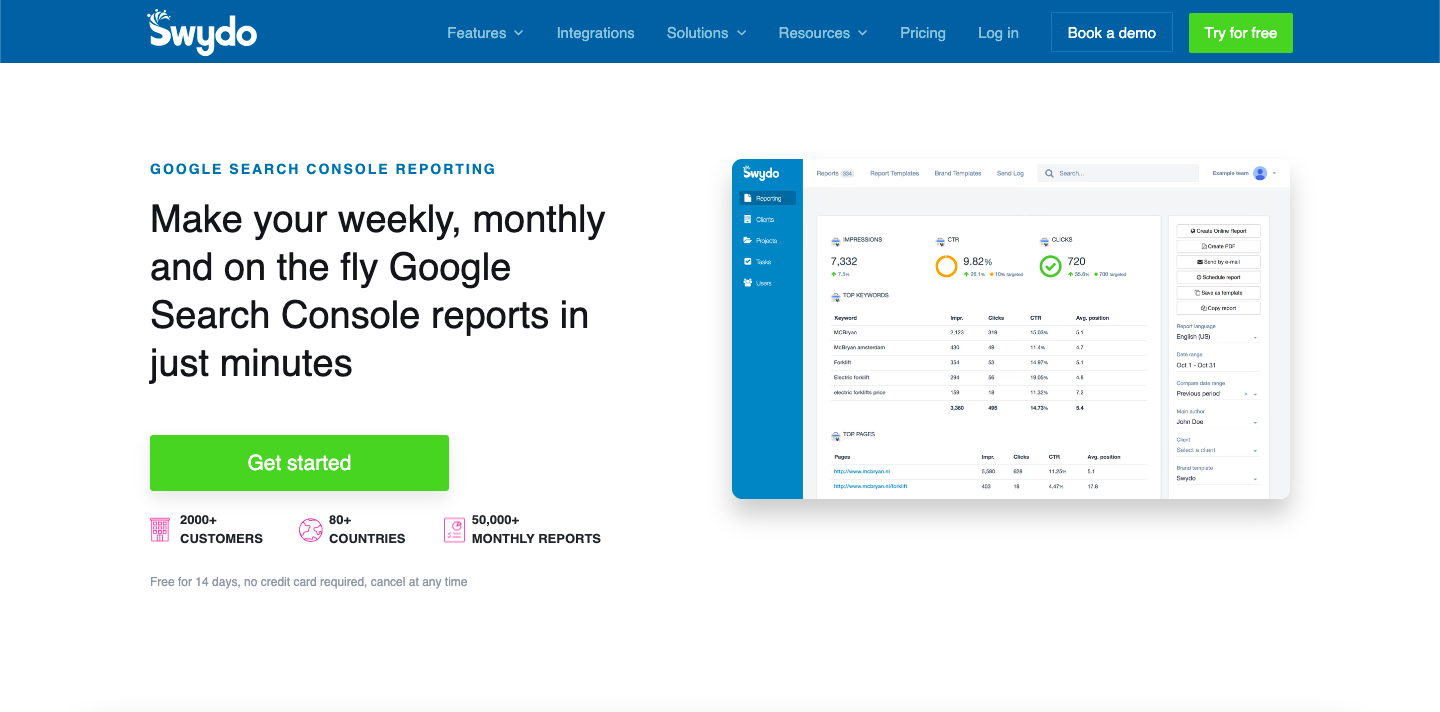1440x712 pixels.
Task: Click the Reporting file icon in preview sidebar
Action: [747, 198]
